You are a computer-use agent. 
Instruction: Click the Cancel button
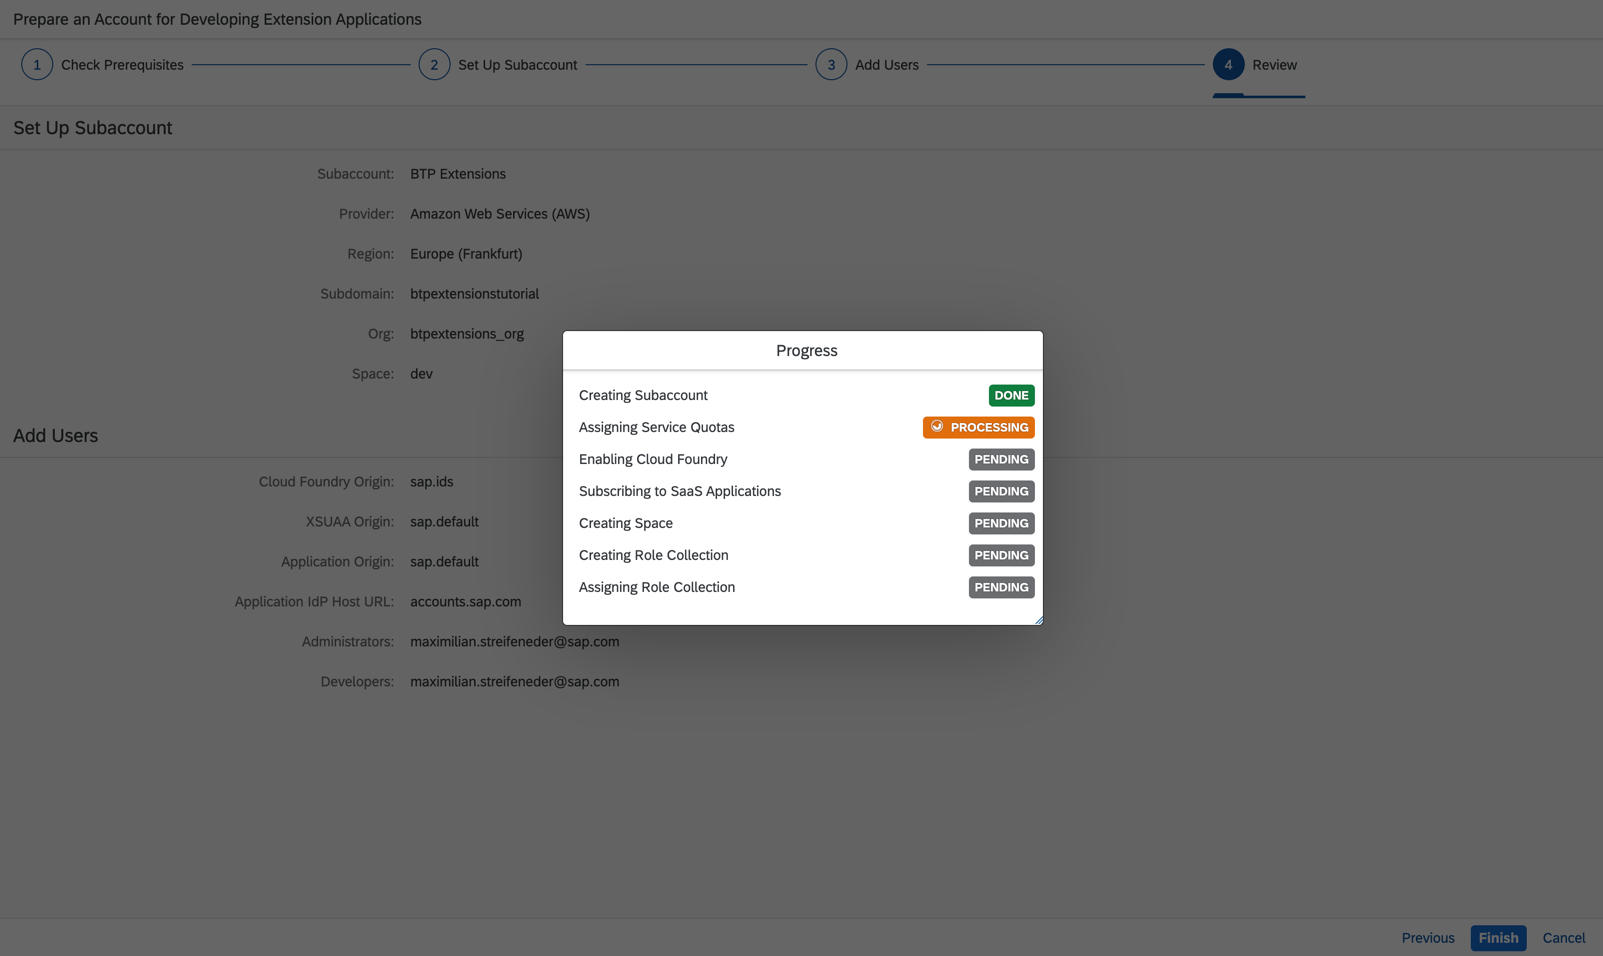[x=1563, y=938]
